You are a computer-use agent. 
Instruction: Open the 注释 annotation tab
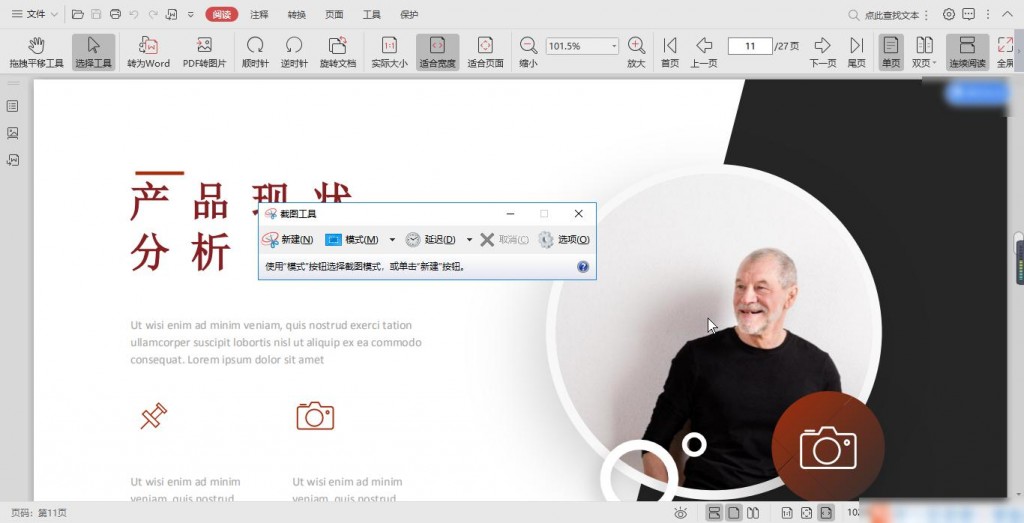259,14
